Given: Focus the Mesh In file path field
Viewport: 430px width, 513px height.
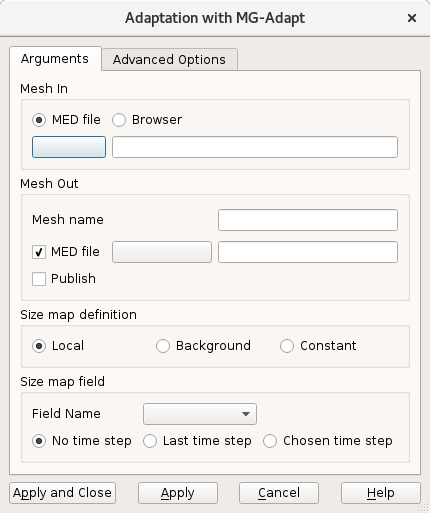Looking at the screenshot, I should click(x=255, y=147).
